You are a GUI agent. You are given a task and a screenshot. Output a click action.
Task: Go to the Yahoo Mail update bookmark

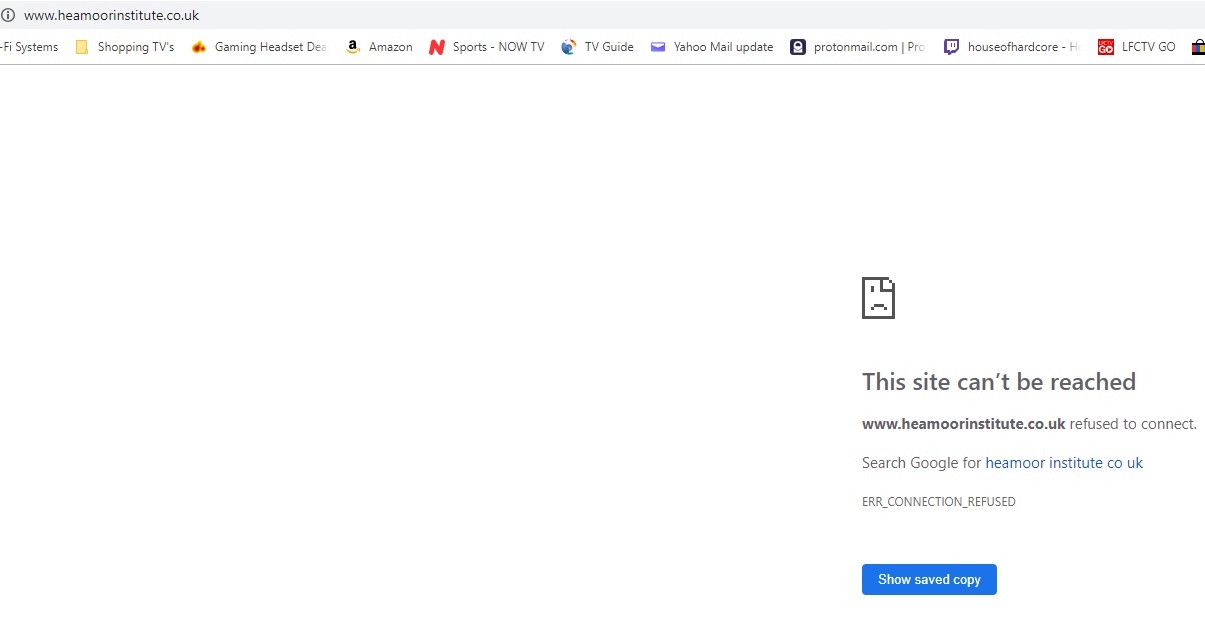(x=712, y=47)
